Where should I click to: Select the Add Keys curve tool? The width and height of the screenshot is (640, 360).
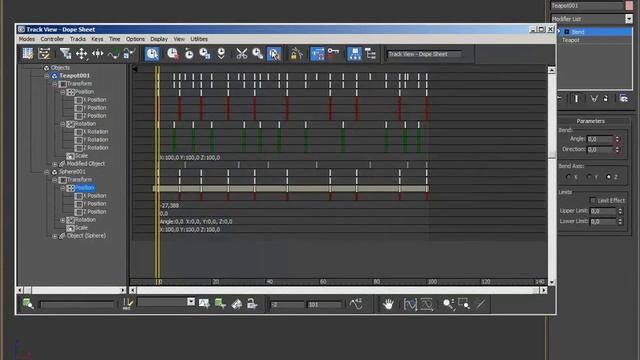click(x=113, y=53)
